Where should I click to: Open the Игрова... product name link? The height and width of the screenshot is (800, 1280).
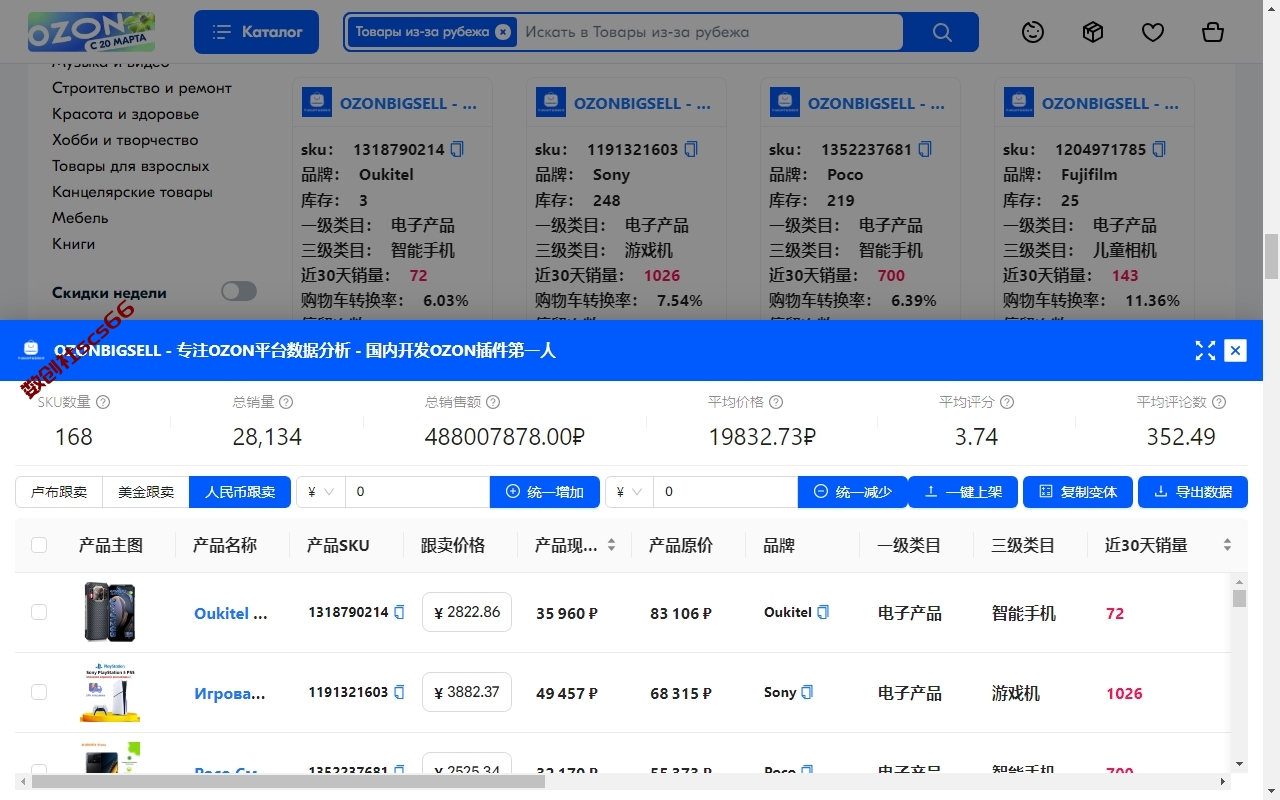230,693
